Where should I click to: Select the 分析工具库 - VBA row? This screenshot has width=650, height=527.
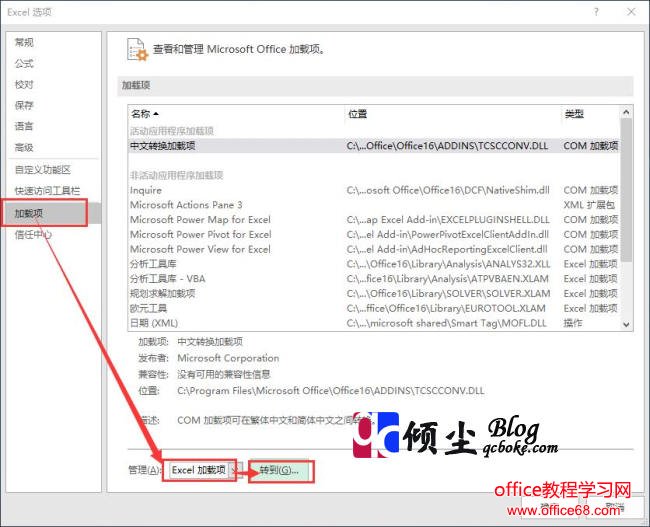pos(374,279)
